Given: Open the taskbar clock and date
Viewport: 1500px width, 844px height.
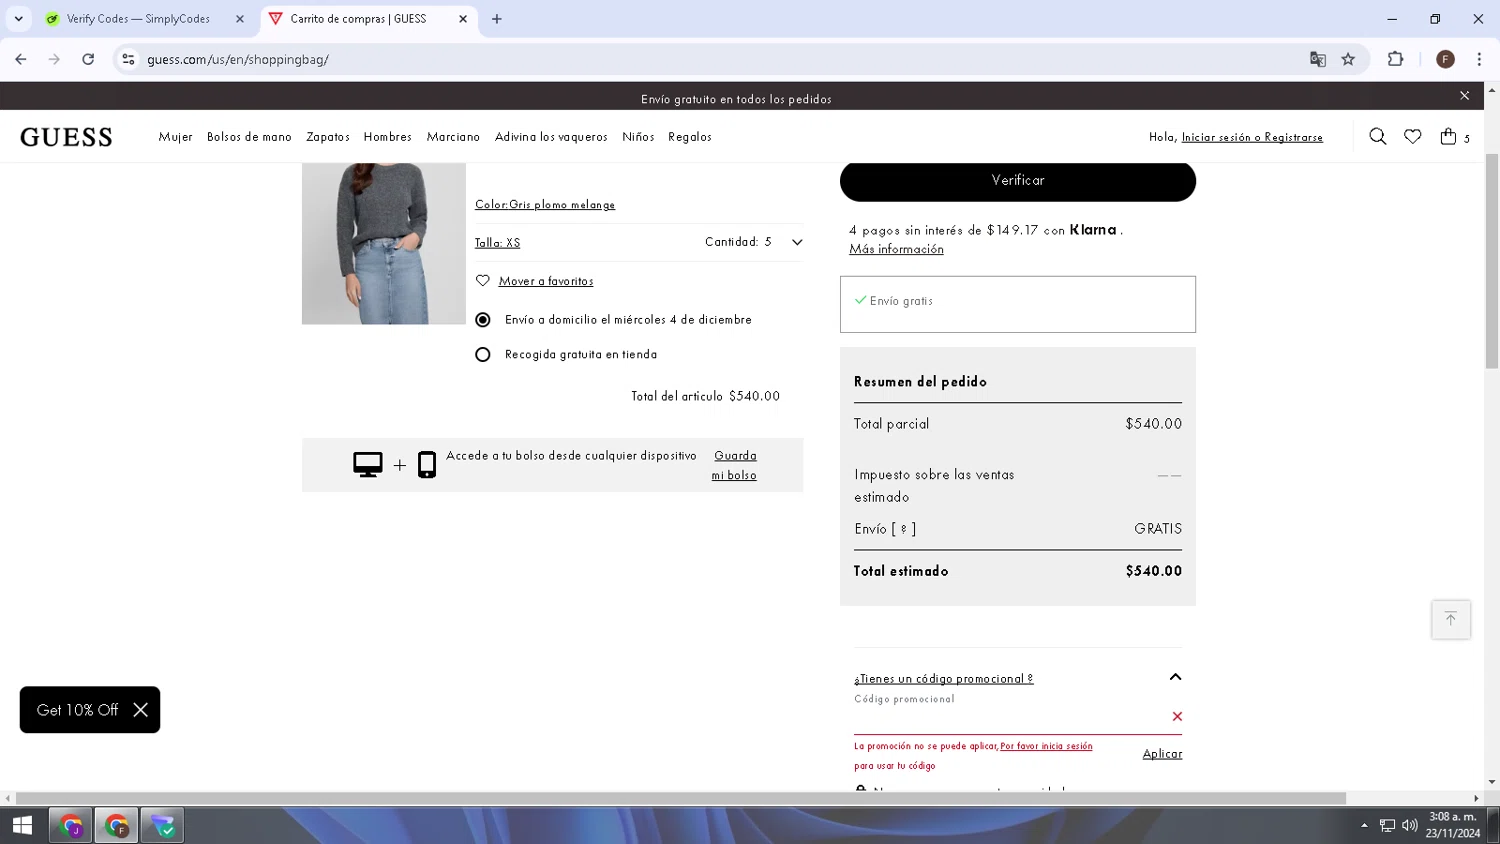Looking at the screenshot, I should [1453, 825].
